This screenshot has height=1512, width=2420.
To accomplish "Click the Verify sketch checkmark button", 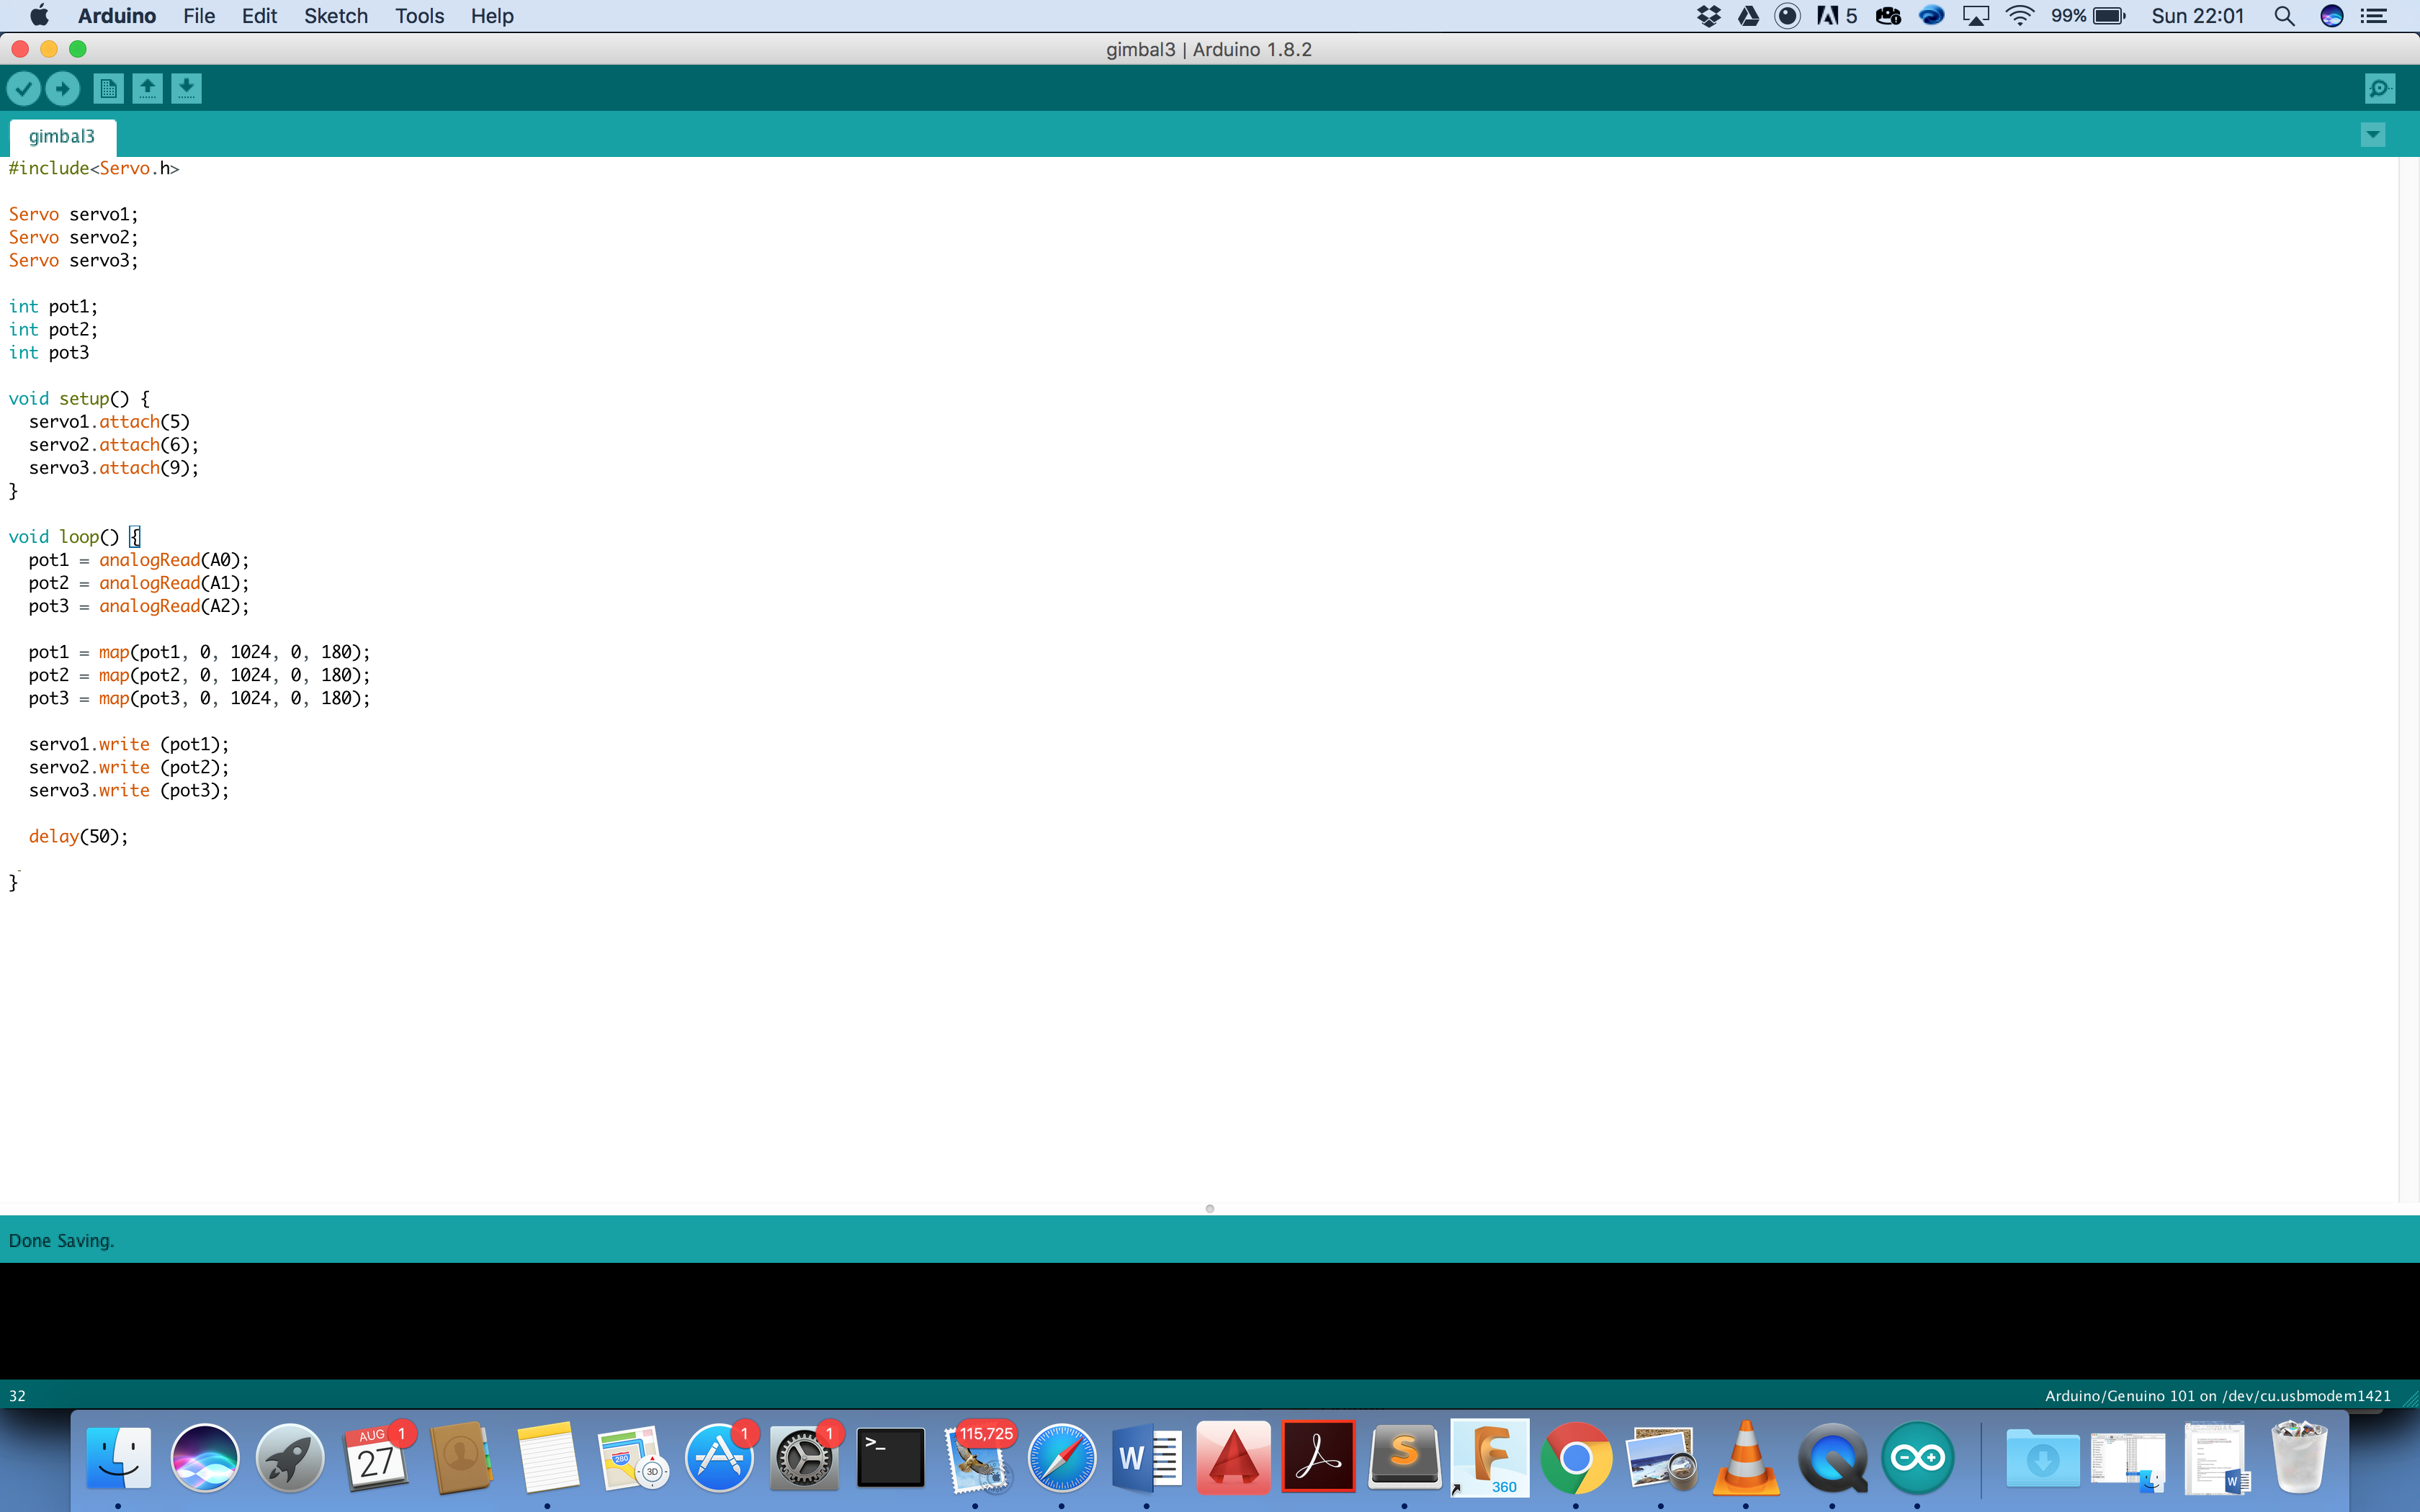I will tap(24, 89).
